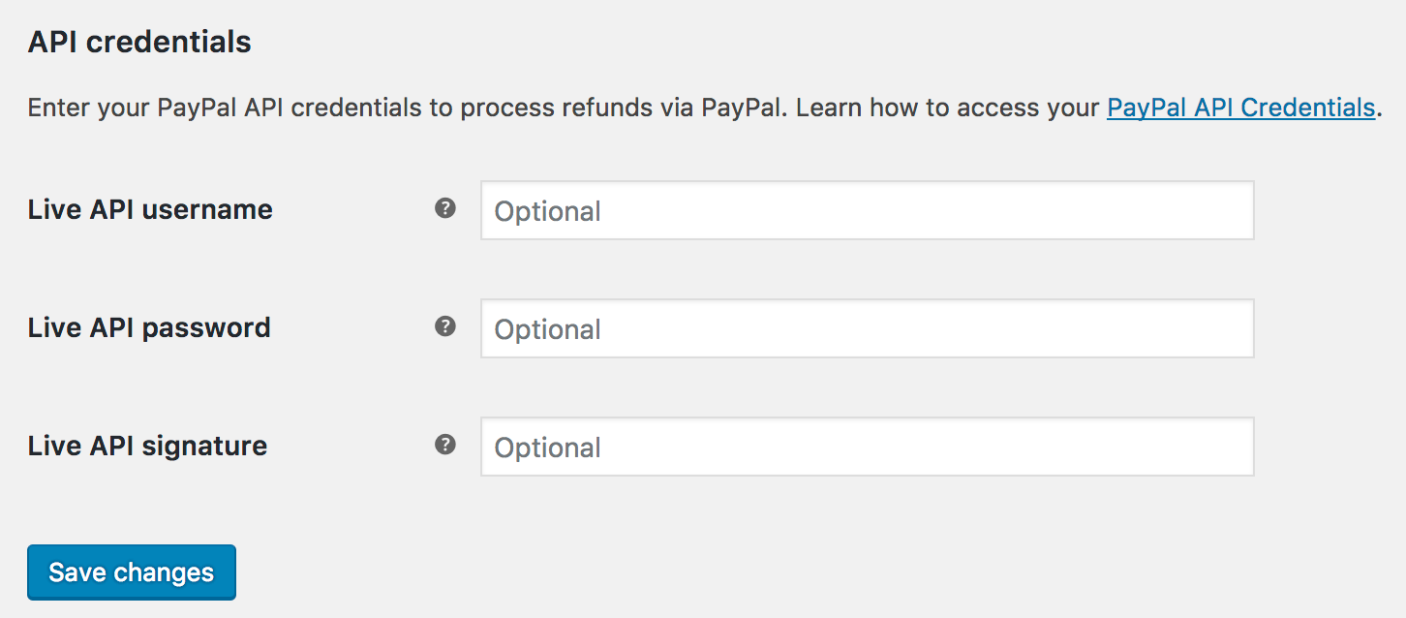Screen dimensions: 1406x618
Task: Click the Live API username label
Action: click(150, 210)
